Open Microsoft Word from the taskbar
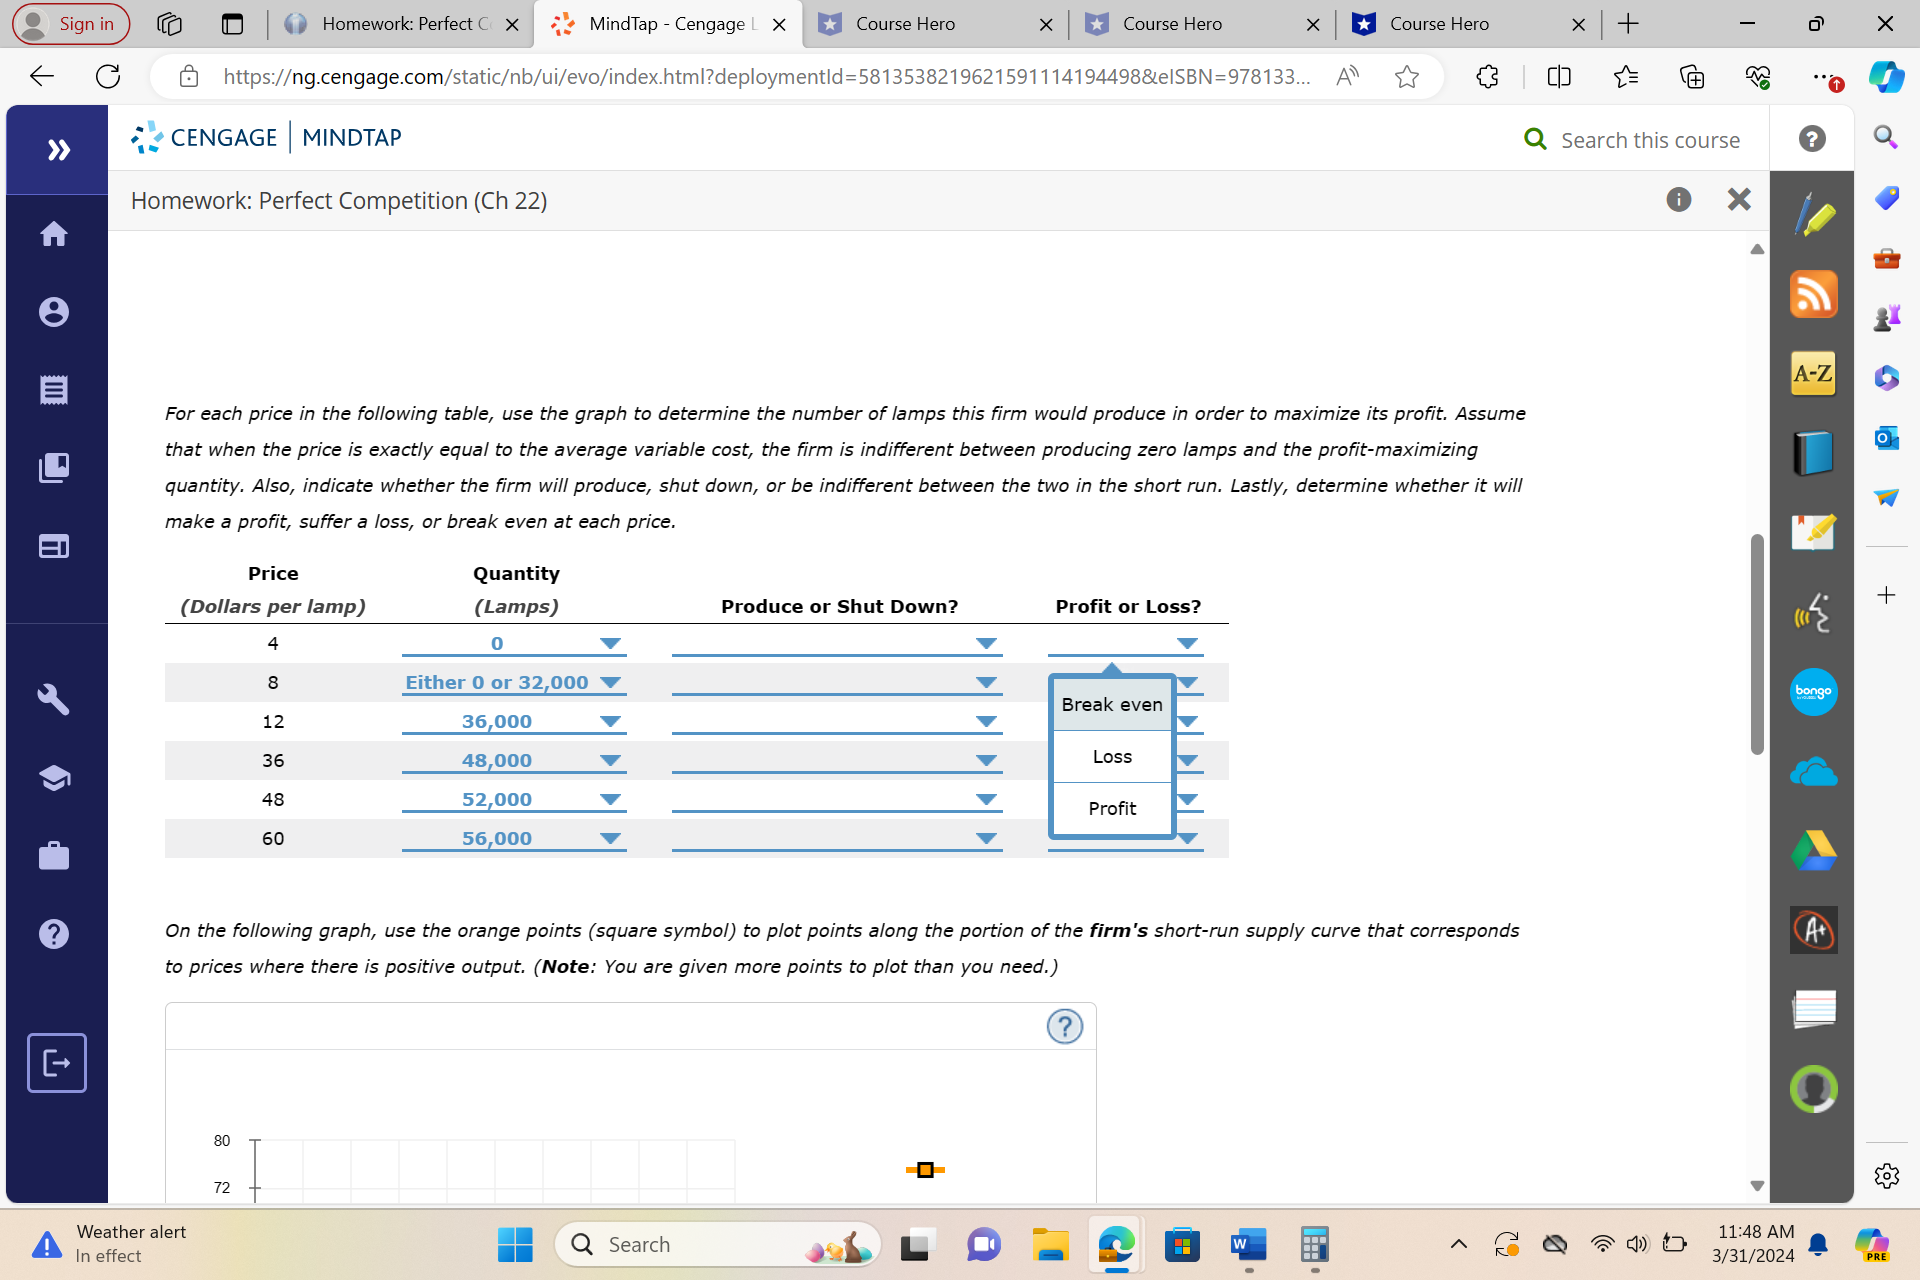This screenshot has width=1920, height=1280. pos(1246,1244)
